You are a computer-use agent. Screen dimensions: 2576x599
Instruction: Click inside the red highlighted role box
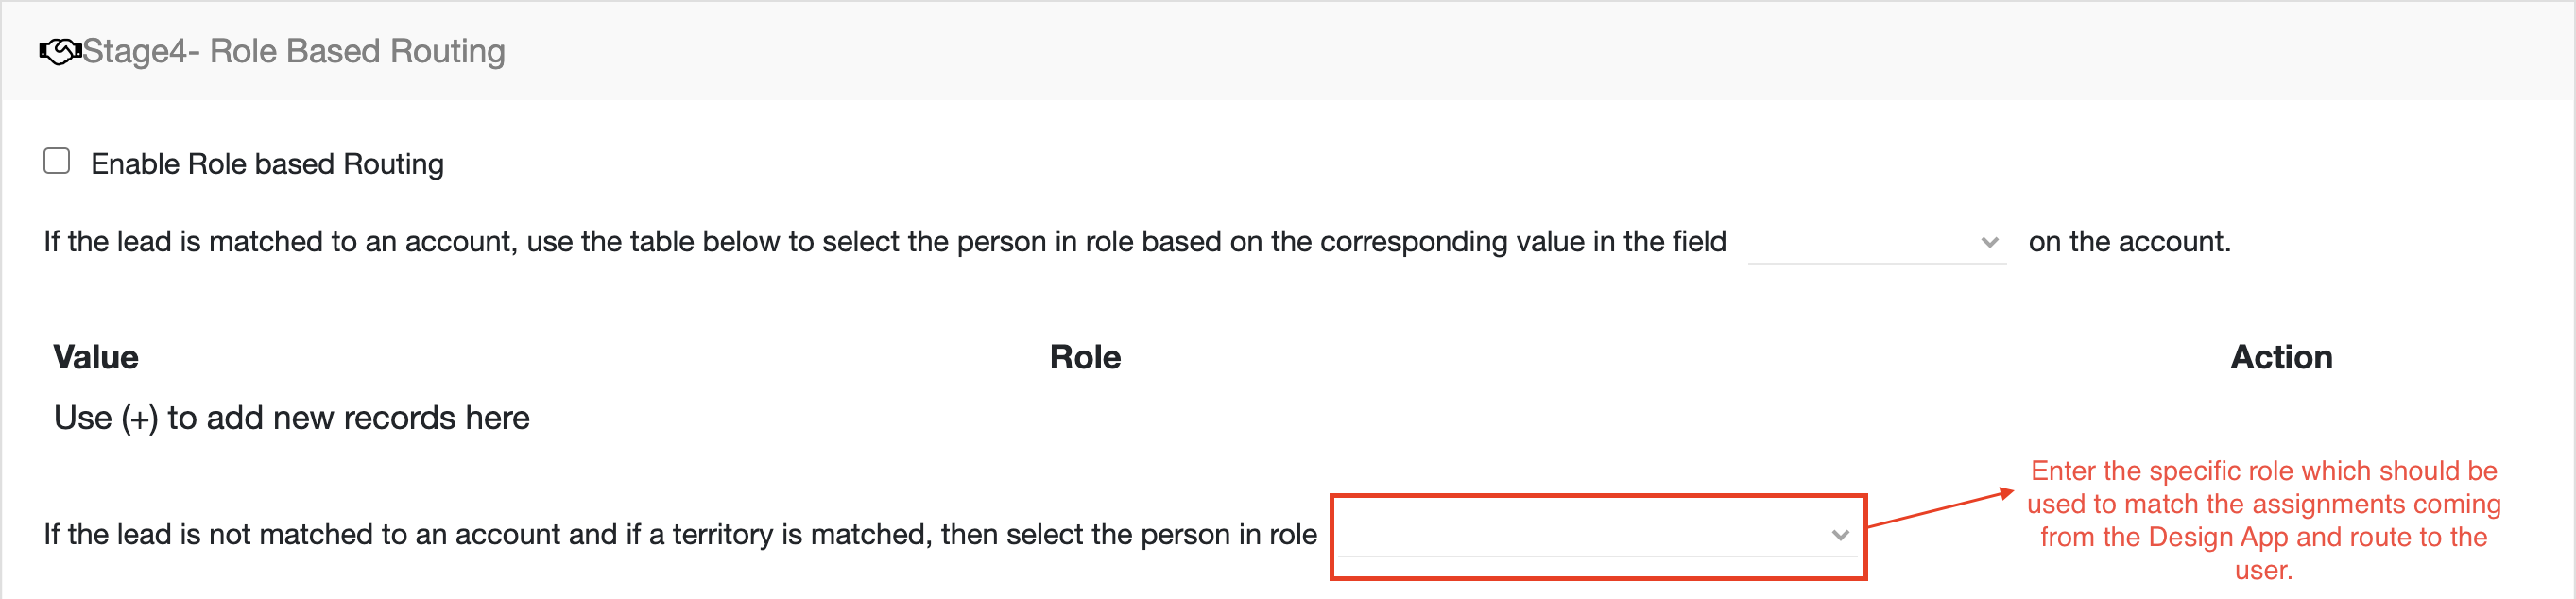click(x=1598, y=537)
